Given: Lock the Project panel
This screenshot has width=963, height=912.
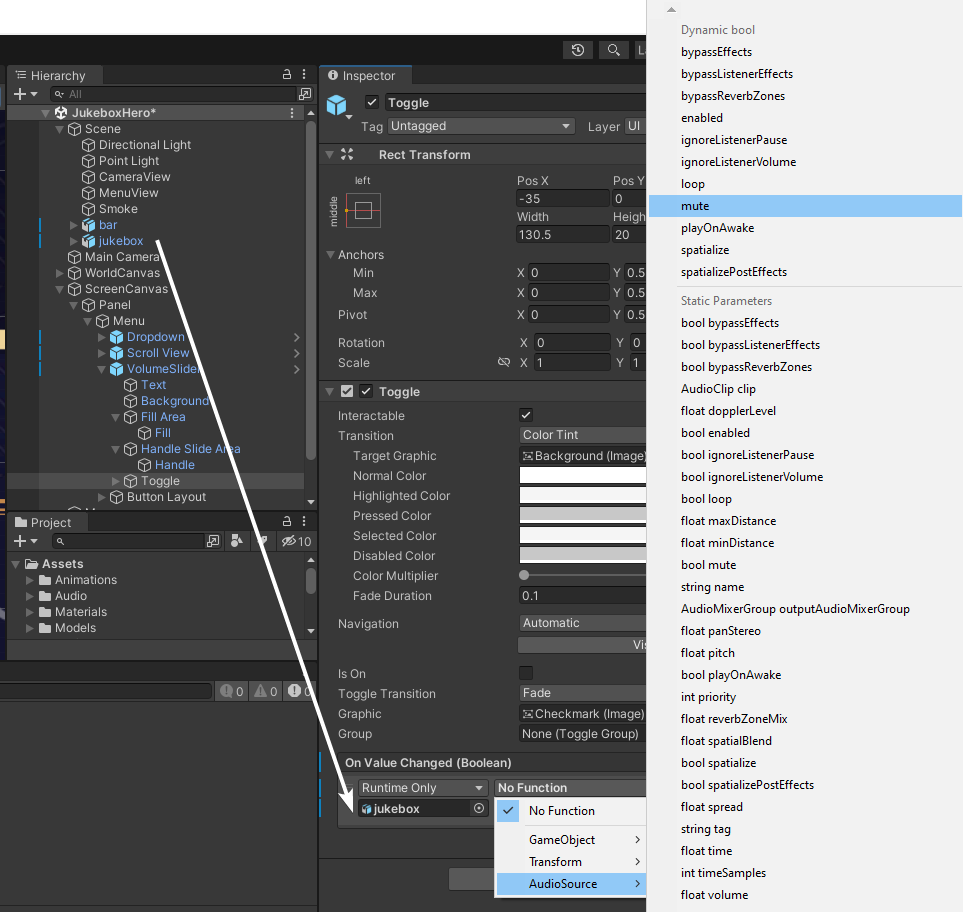Looking at the screenshot, I should point(287,522).
